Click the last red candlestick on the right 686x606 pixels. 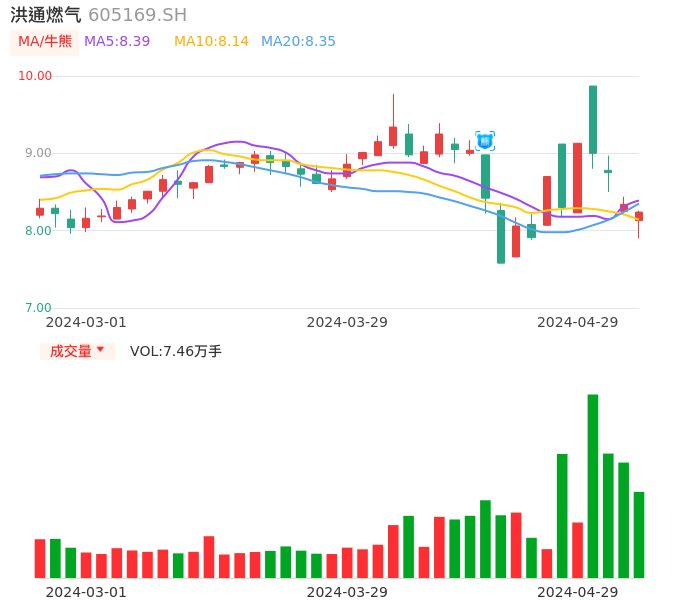pos(639,216)
